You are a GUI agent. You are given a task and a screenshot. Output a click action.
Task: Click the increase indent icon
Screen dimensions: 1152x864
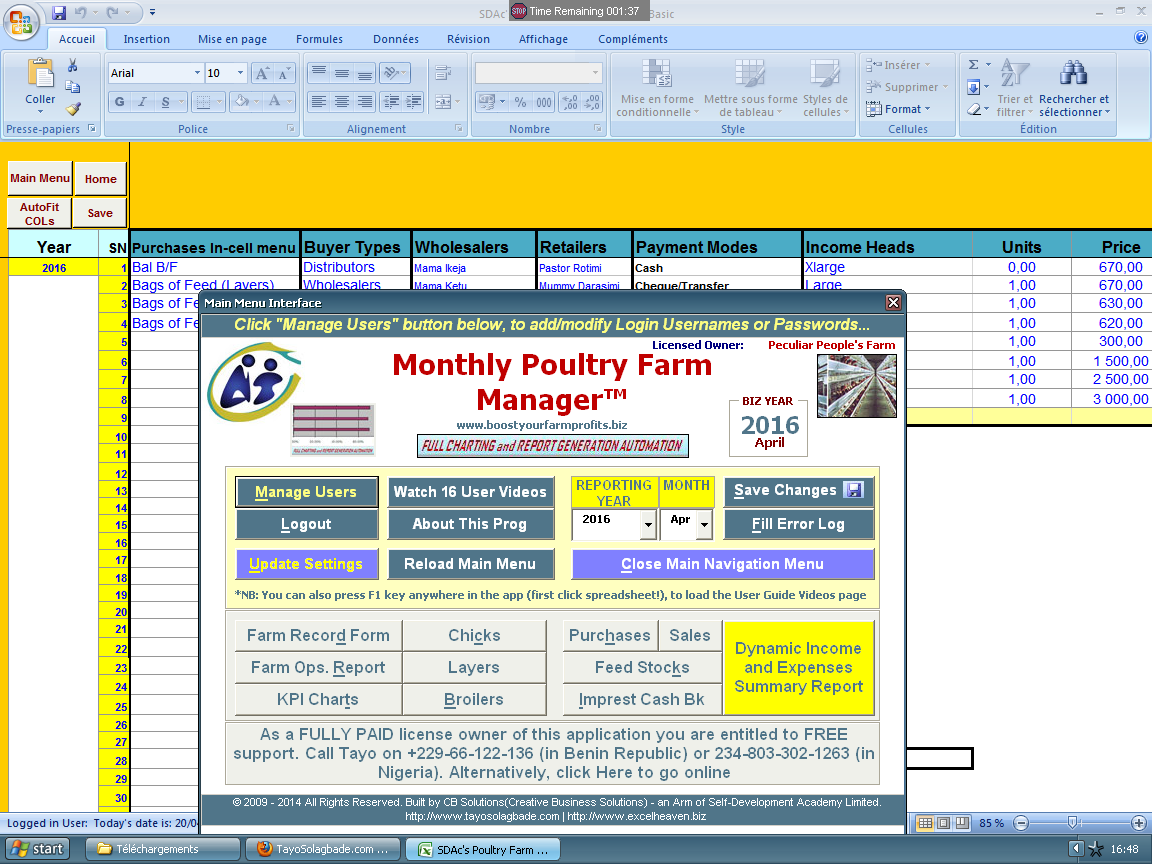pyautogui.click(x=414, y=101)
